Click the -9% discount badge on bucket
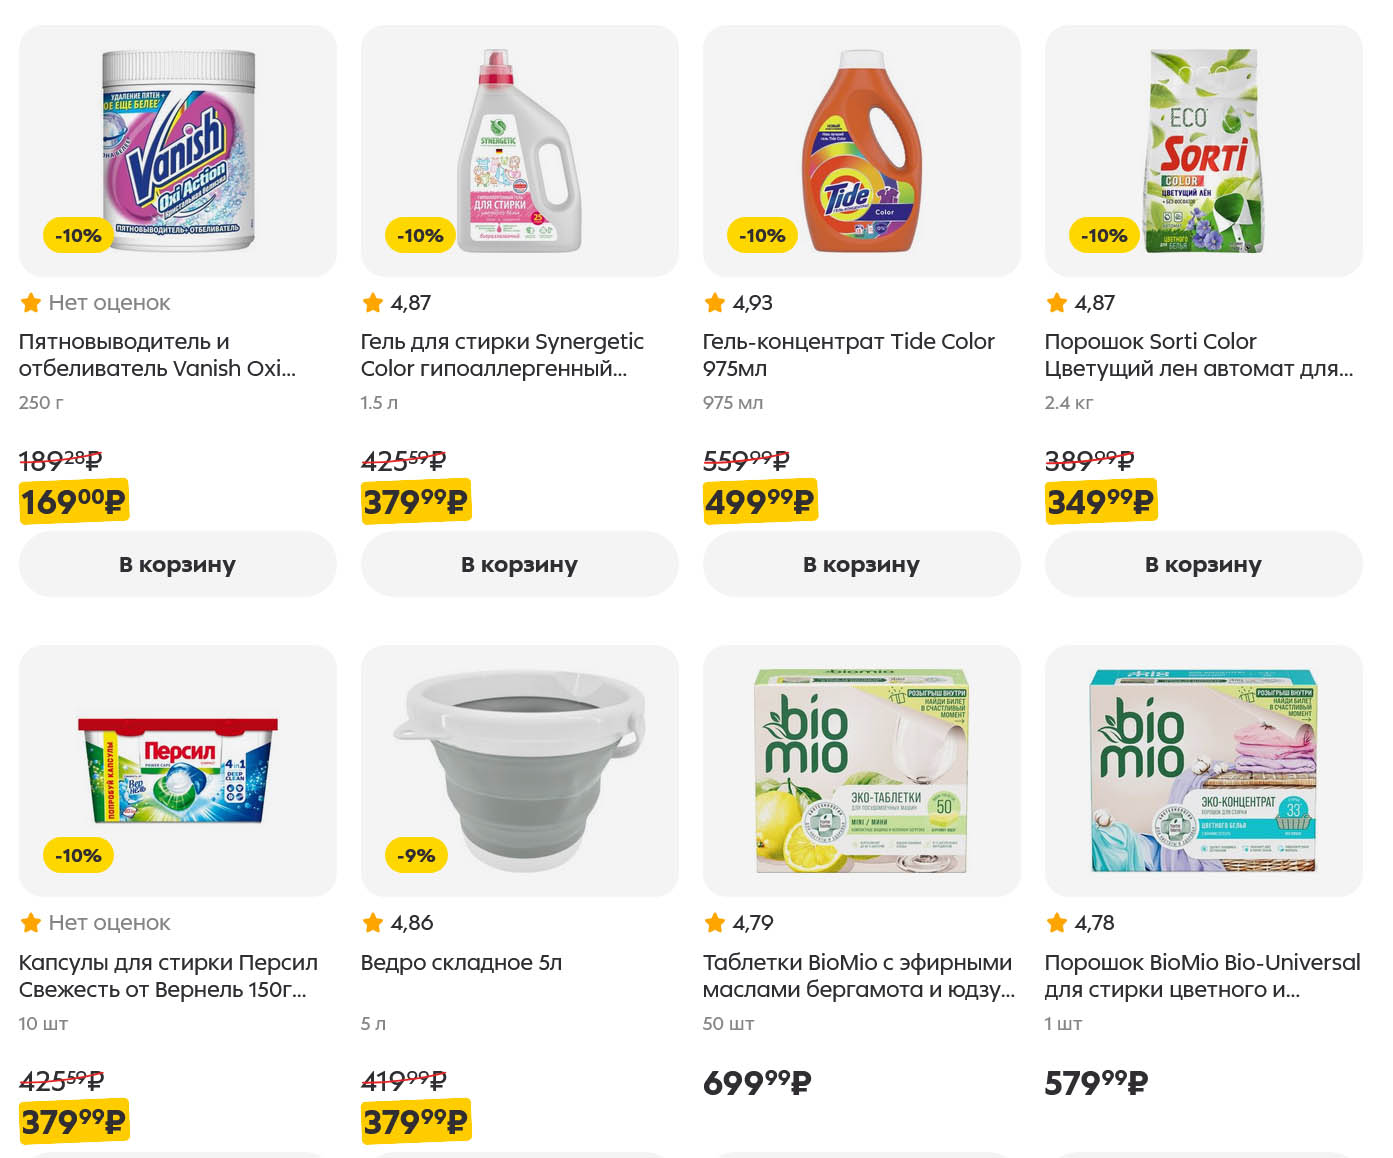This screenshot has width=1393, height=1158. coord(416,856)
